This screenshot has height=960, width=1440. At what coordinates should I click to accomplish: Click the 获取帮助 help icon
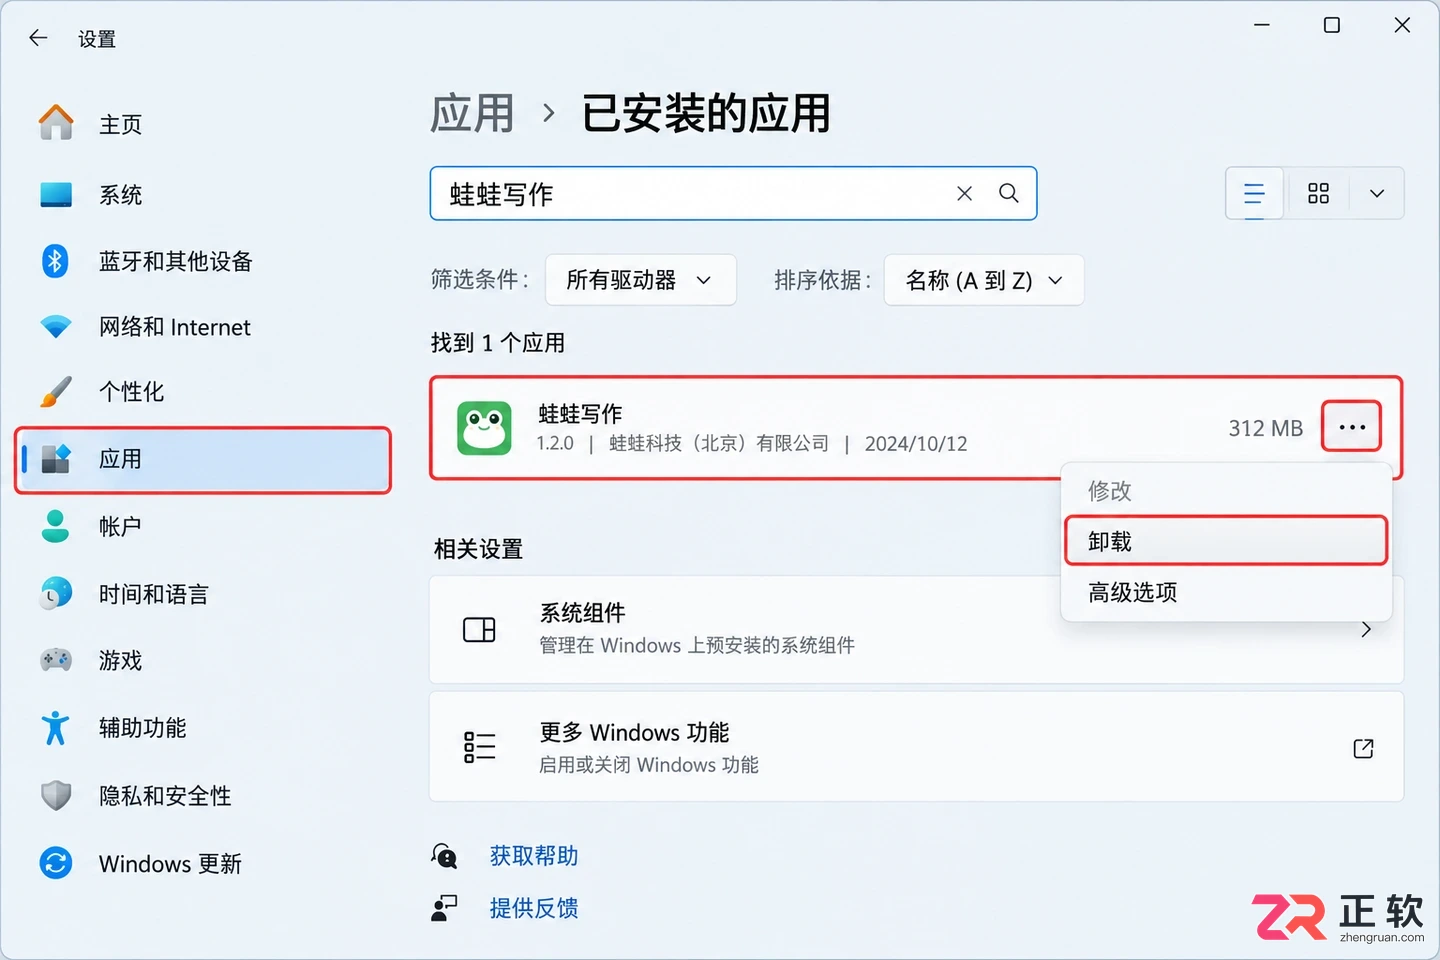445,856
